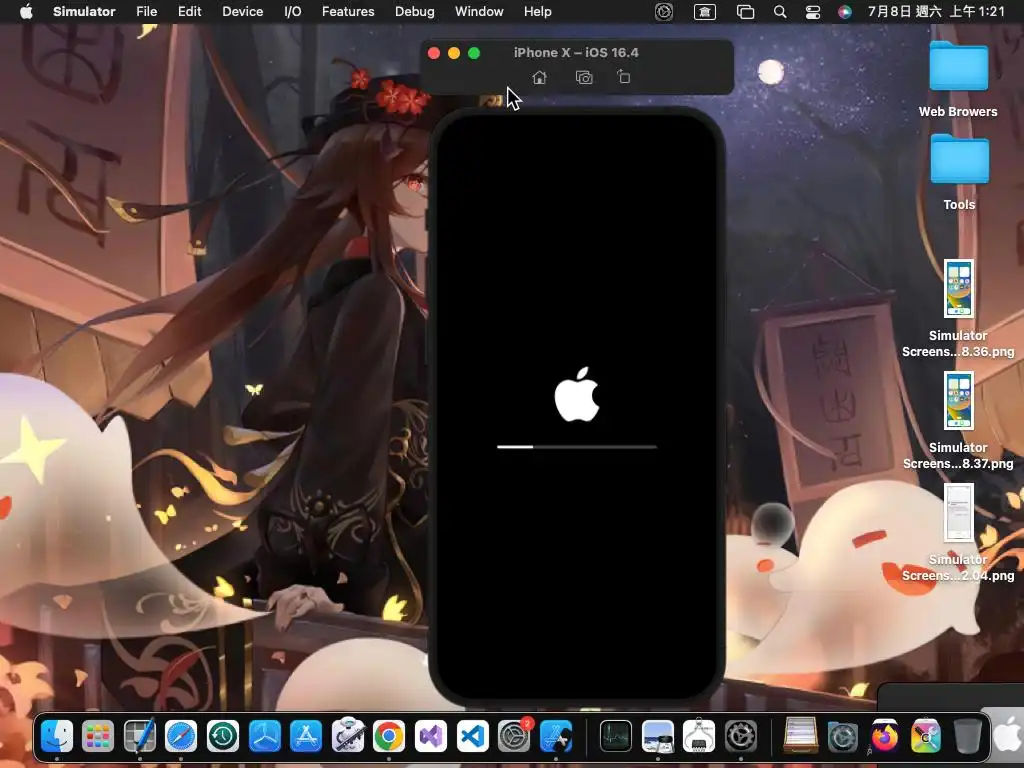1024x768 pixels.
Task: Open the Debug menu
Action: pos(415,11)
